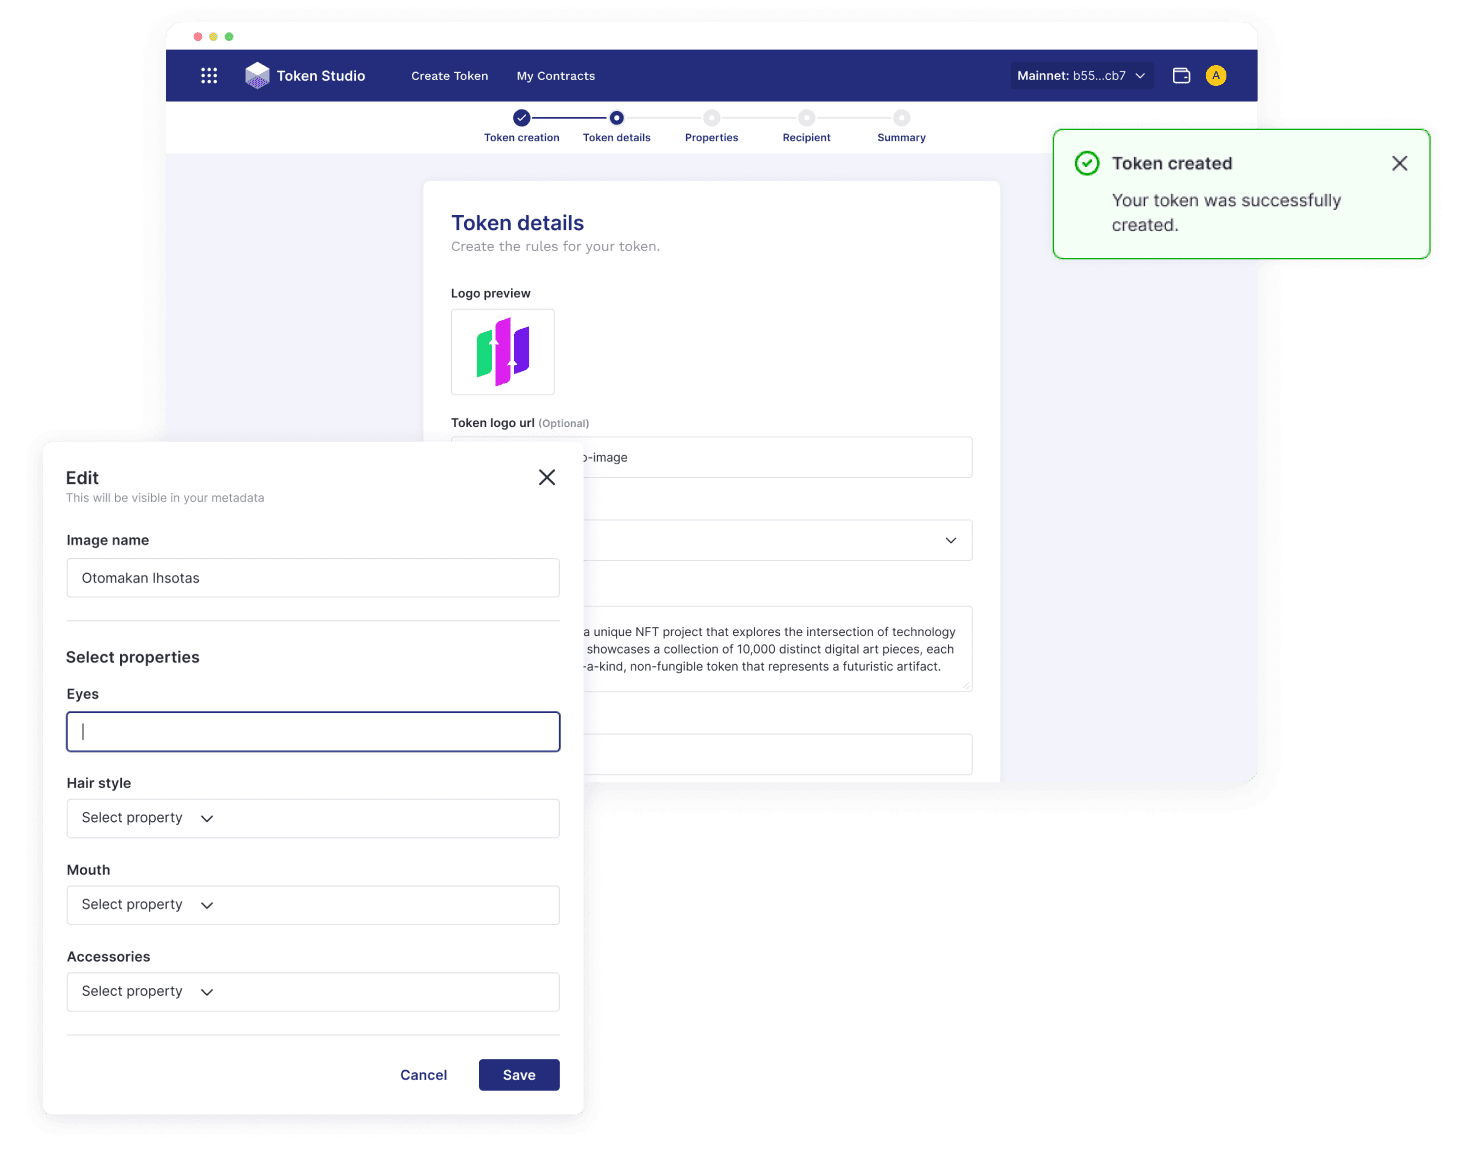
Task: Open the Hair style property dropdown
Action: (x=313, y=818)
